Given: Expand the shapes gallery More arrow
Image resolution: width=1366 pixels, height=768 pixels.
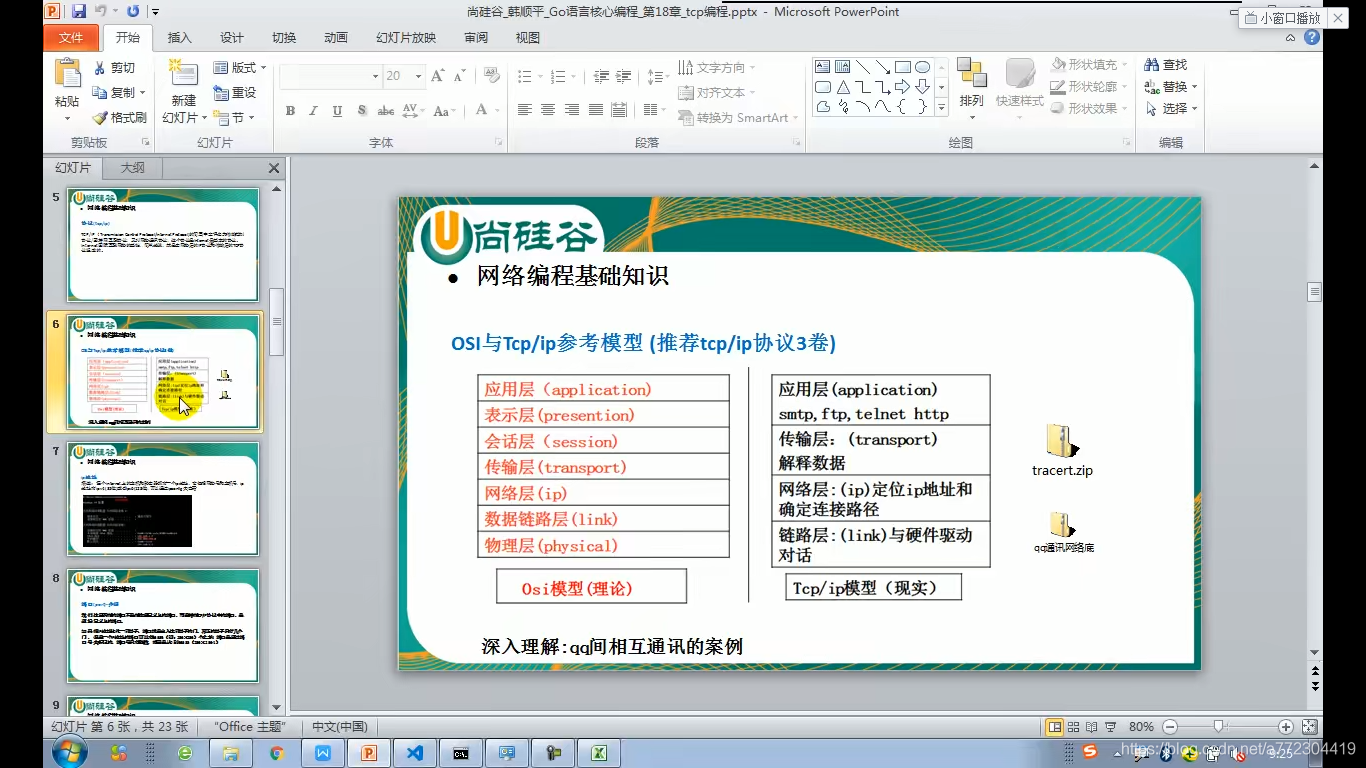Looking at the screenshot, I should point(943,107).
